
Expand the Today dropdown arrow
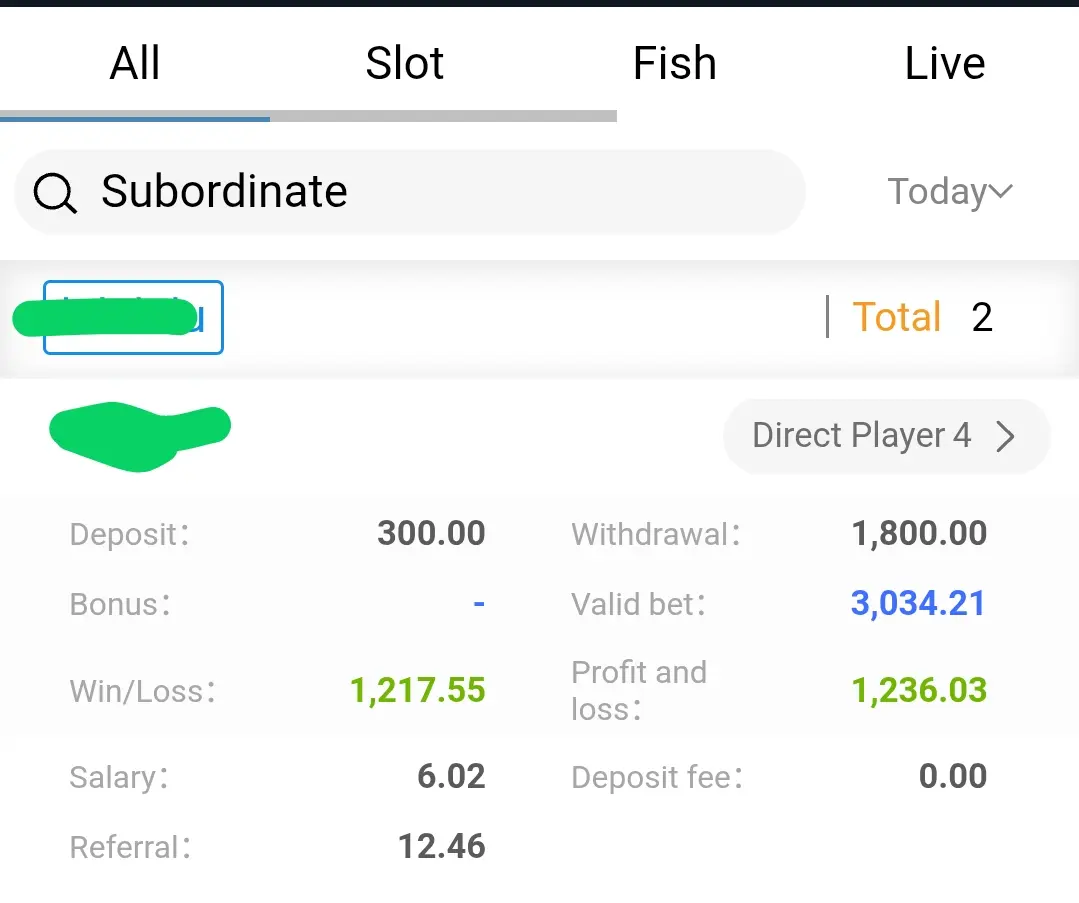(x=1001, y=191)
